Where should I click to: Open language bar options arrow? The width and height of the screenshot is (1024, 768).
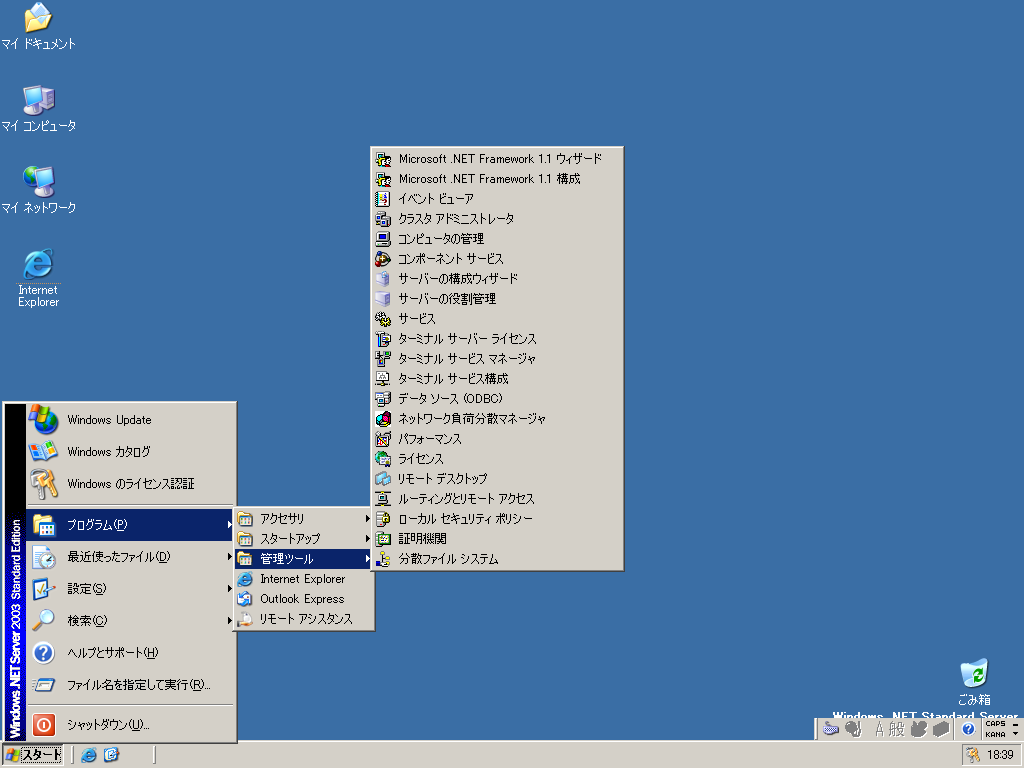tap(1015, 734)
